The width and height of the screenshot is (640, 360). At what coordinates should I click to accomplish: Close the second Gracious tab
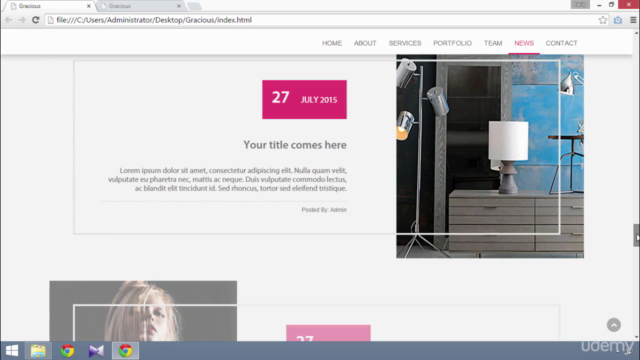click(x=178, y=6)
